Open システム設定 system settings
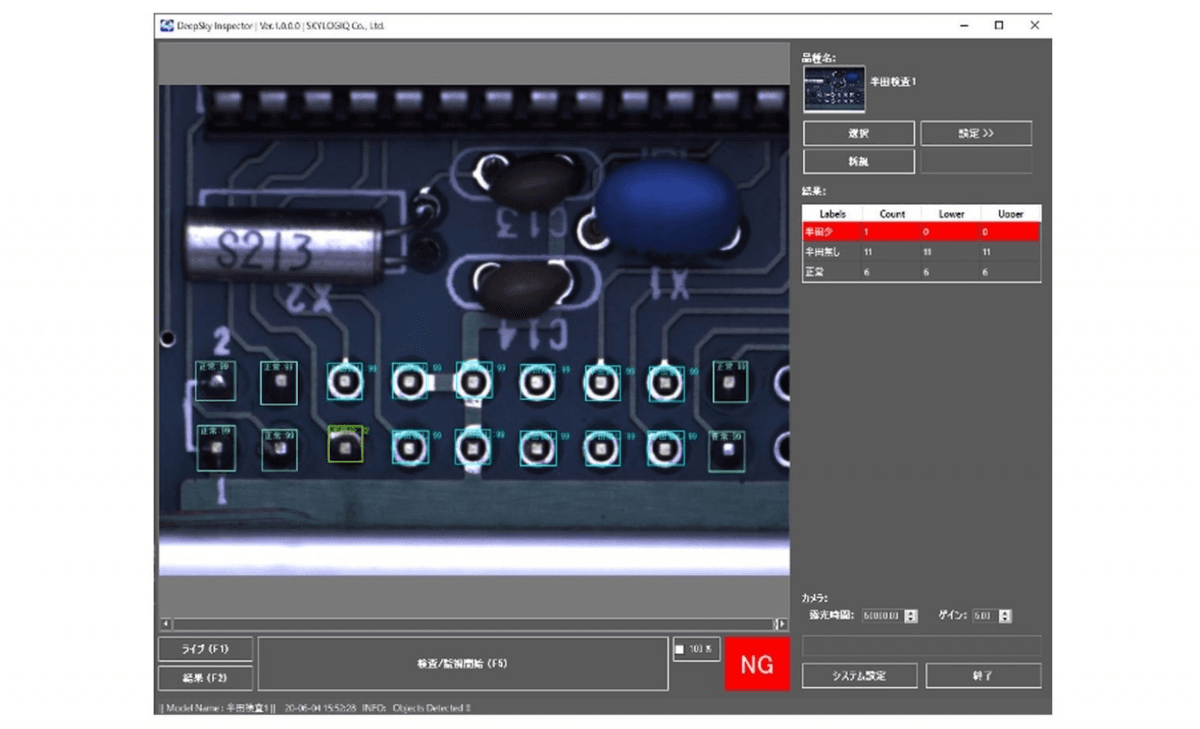This screenshot has height=729, width=1200. click(x=859, y=675)
